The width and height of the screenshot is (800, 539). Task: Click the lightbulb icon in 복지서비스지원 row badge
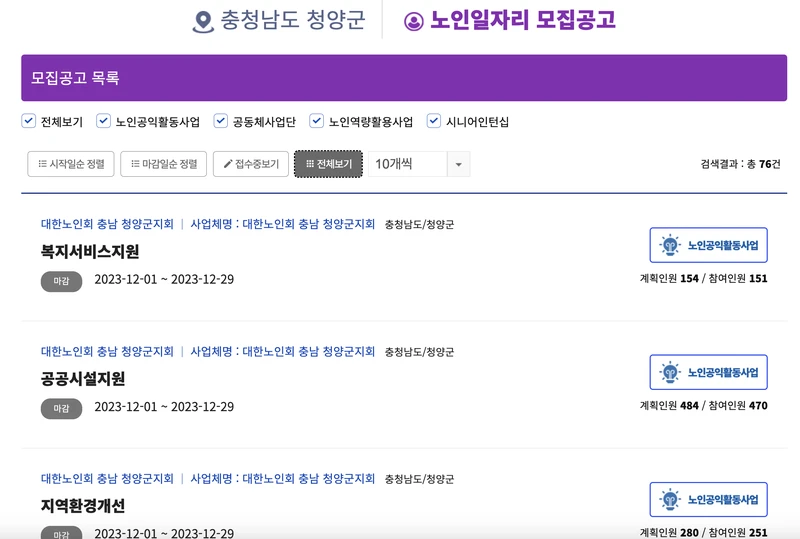coord(670,246)
